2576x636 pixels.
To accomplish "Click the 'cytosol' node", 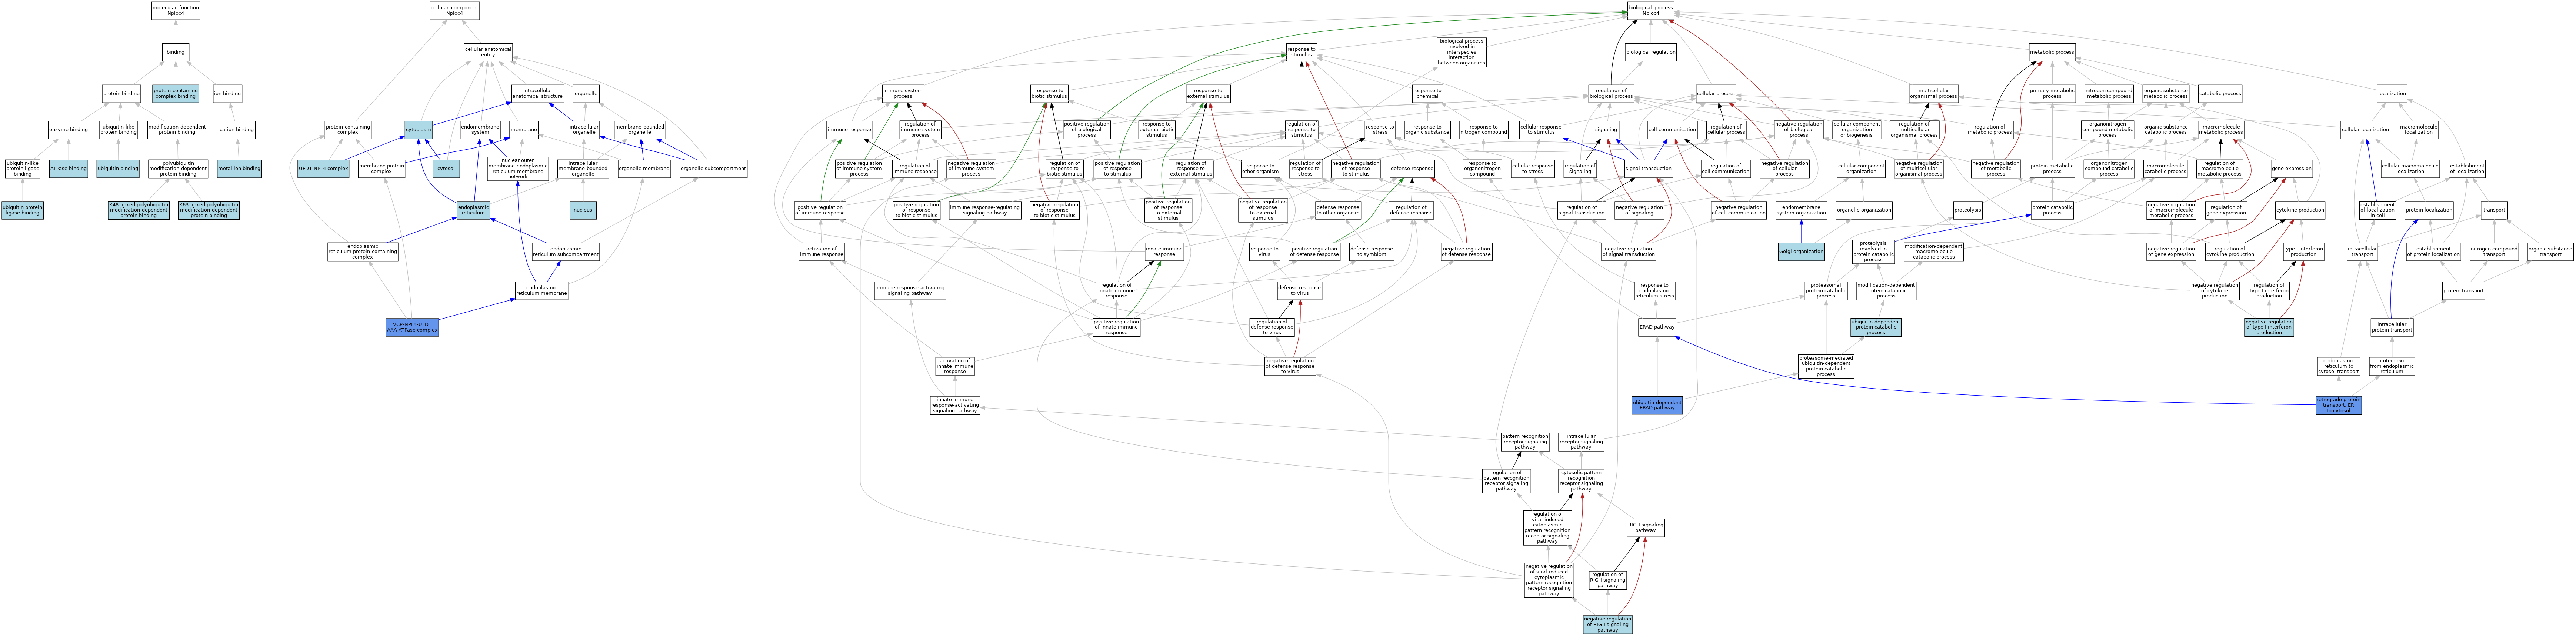I will [x=446, y=169].
